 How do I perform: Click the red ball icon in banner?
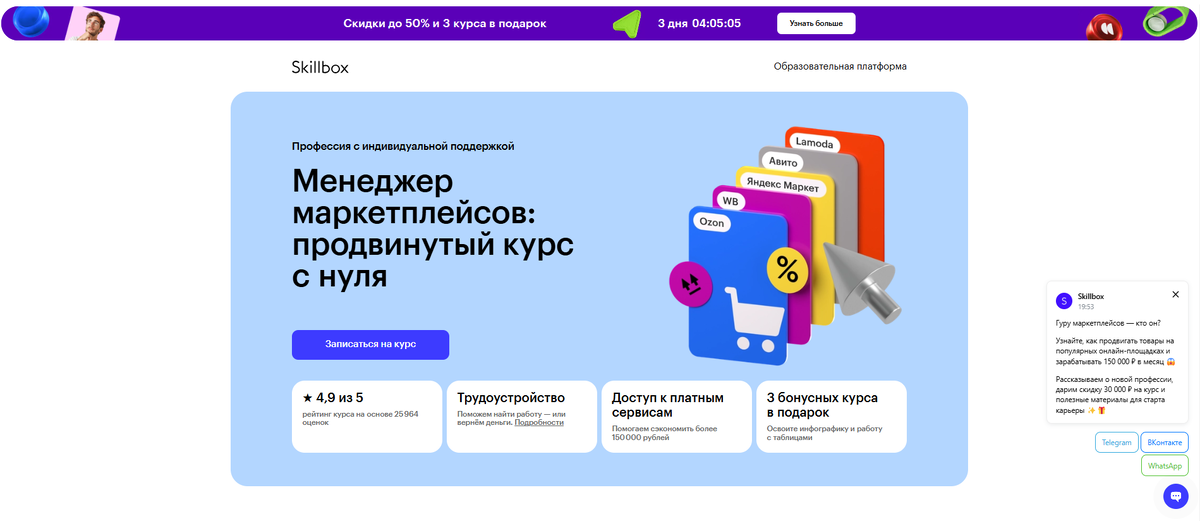(x=1104, y=26)
